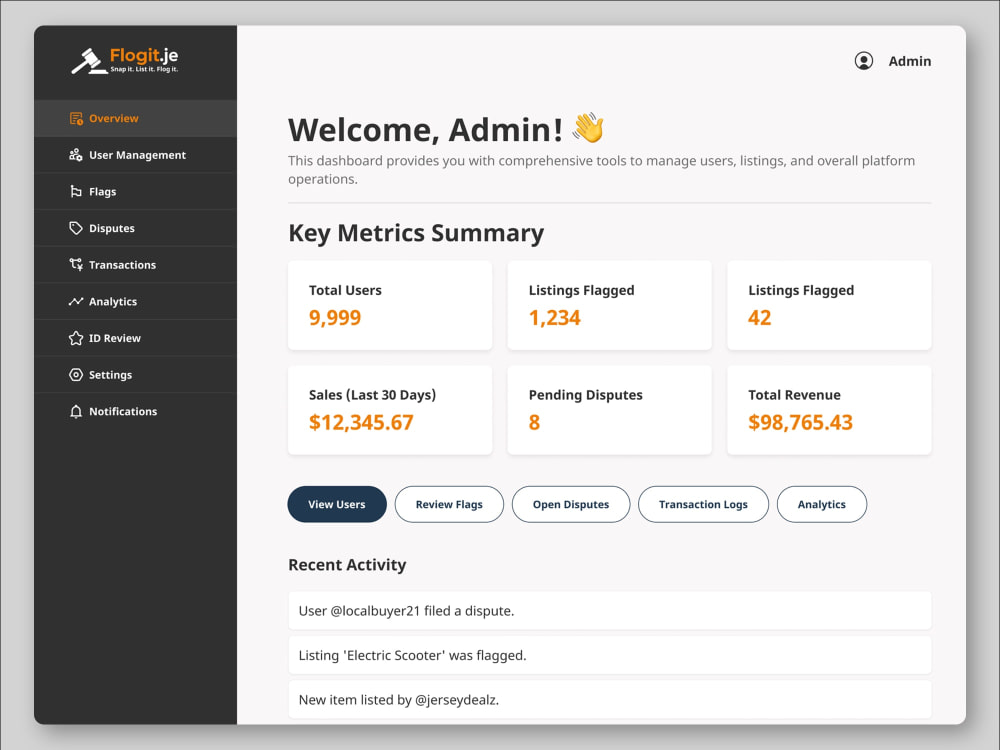Click the 9,999 total users value
The width and height of the screenshot is (1000, 750).
(x=335, y=318)
